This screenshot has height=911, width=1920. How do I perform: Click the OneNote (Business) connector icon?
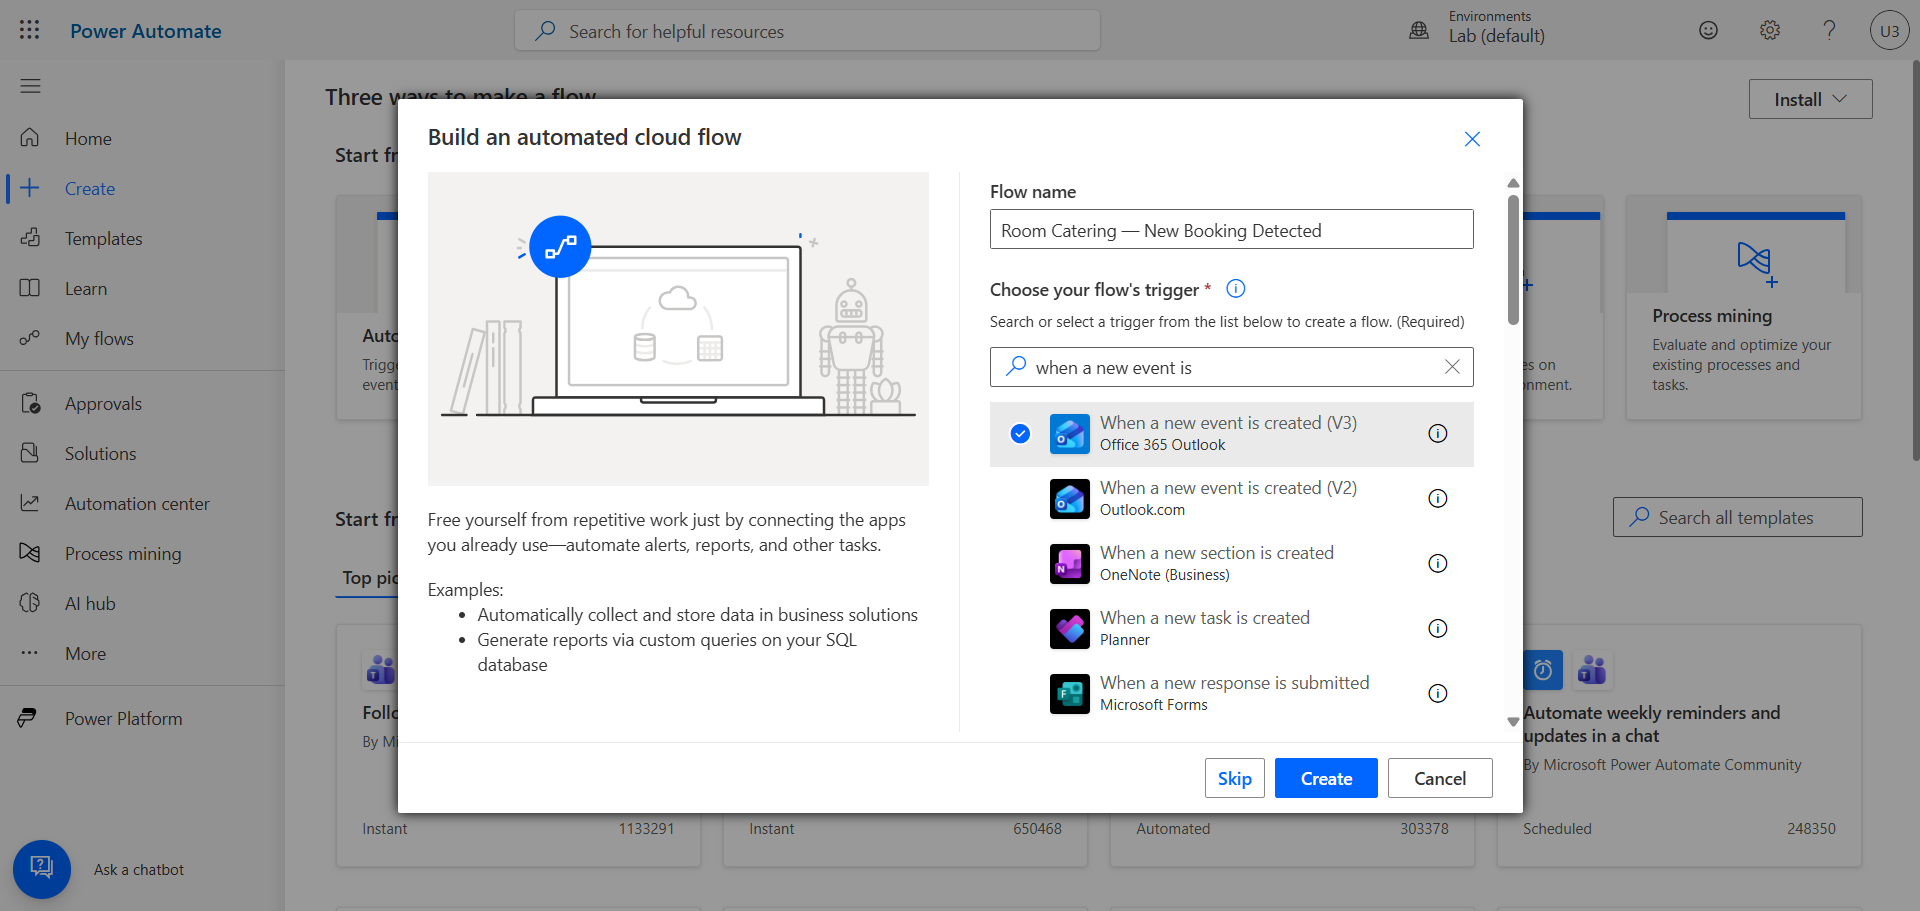[1069, 564]
